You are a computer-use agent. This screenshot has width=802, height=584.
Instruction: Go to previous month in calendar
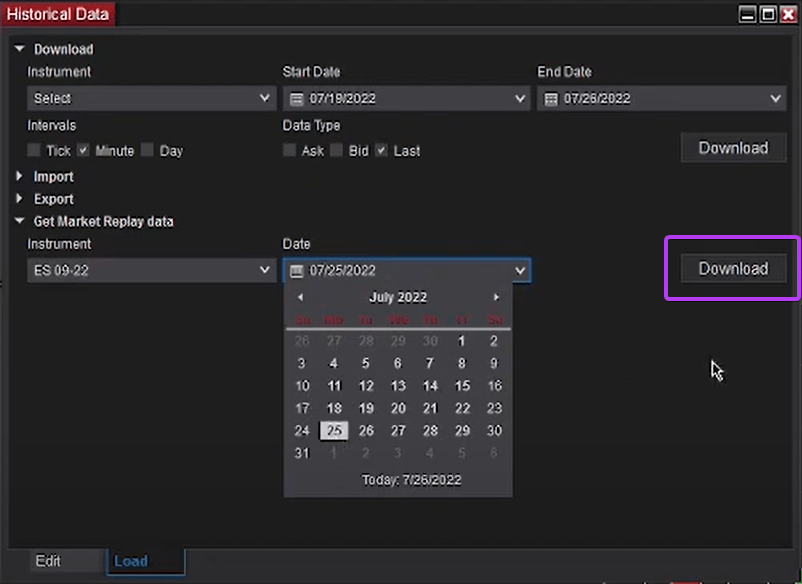[x=300, y=297]
